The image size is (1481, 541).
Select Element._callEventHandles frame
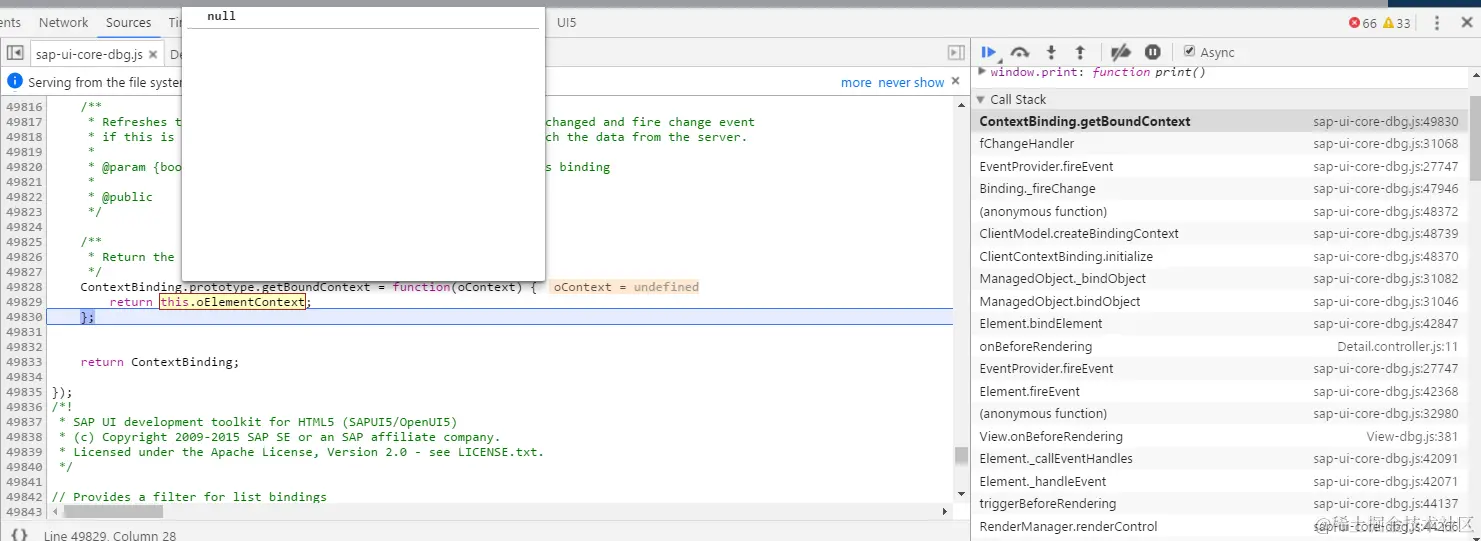coord(1219,459)
